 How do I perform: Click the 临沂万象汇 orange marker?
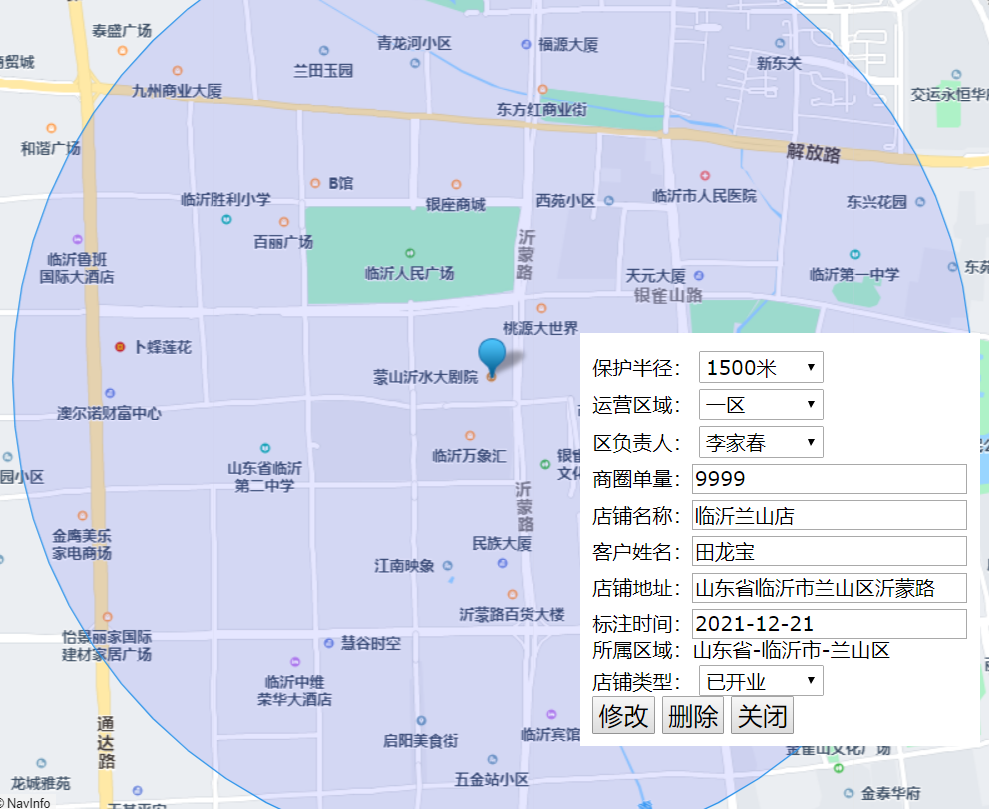[470, 436]
